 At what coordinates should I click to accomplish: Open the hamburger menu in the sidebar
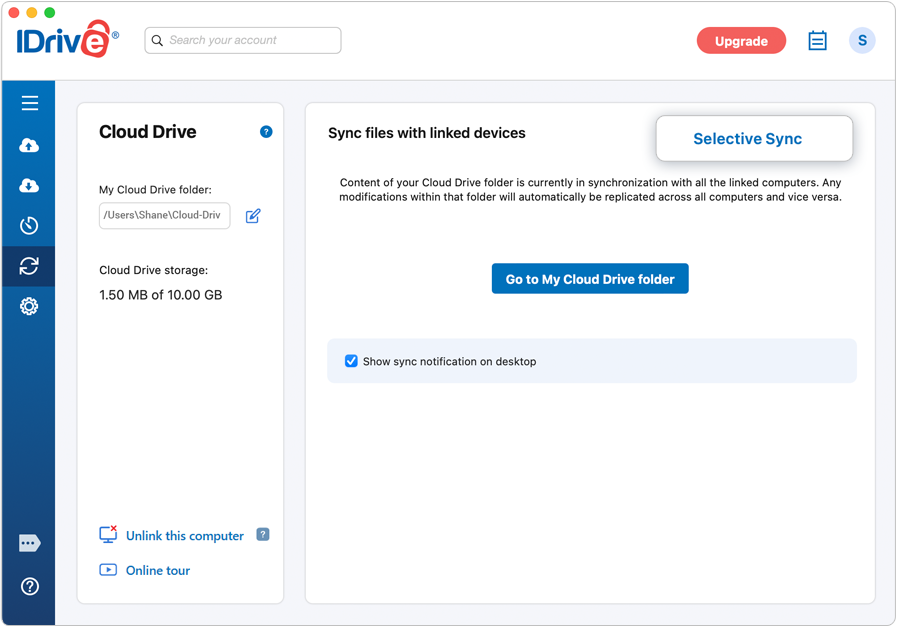(30, 103)
